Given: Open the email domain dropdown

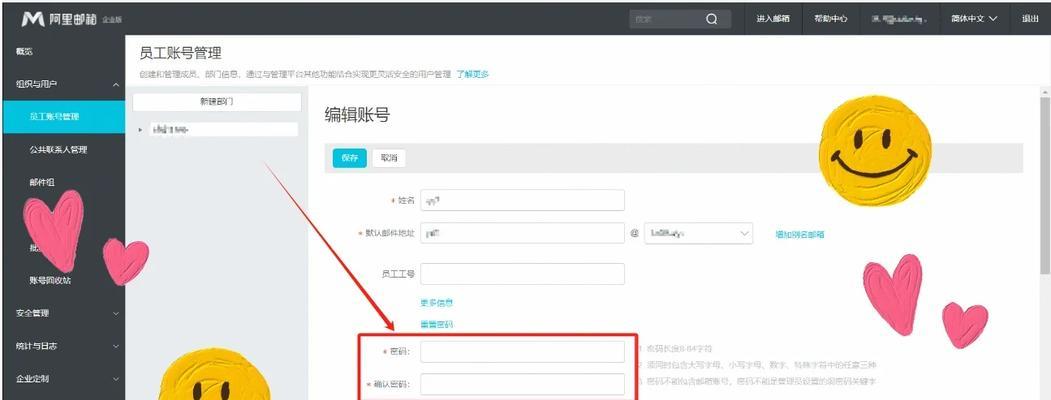Looking at the screenshot, I should point(698,233).
